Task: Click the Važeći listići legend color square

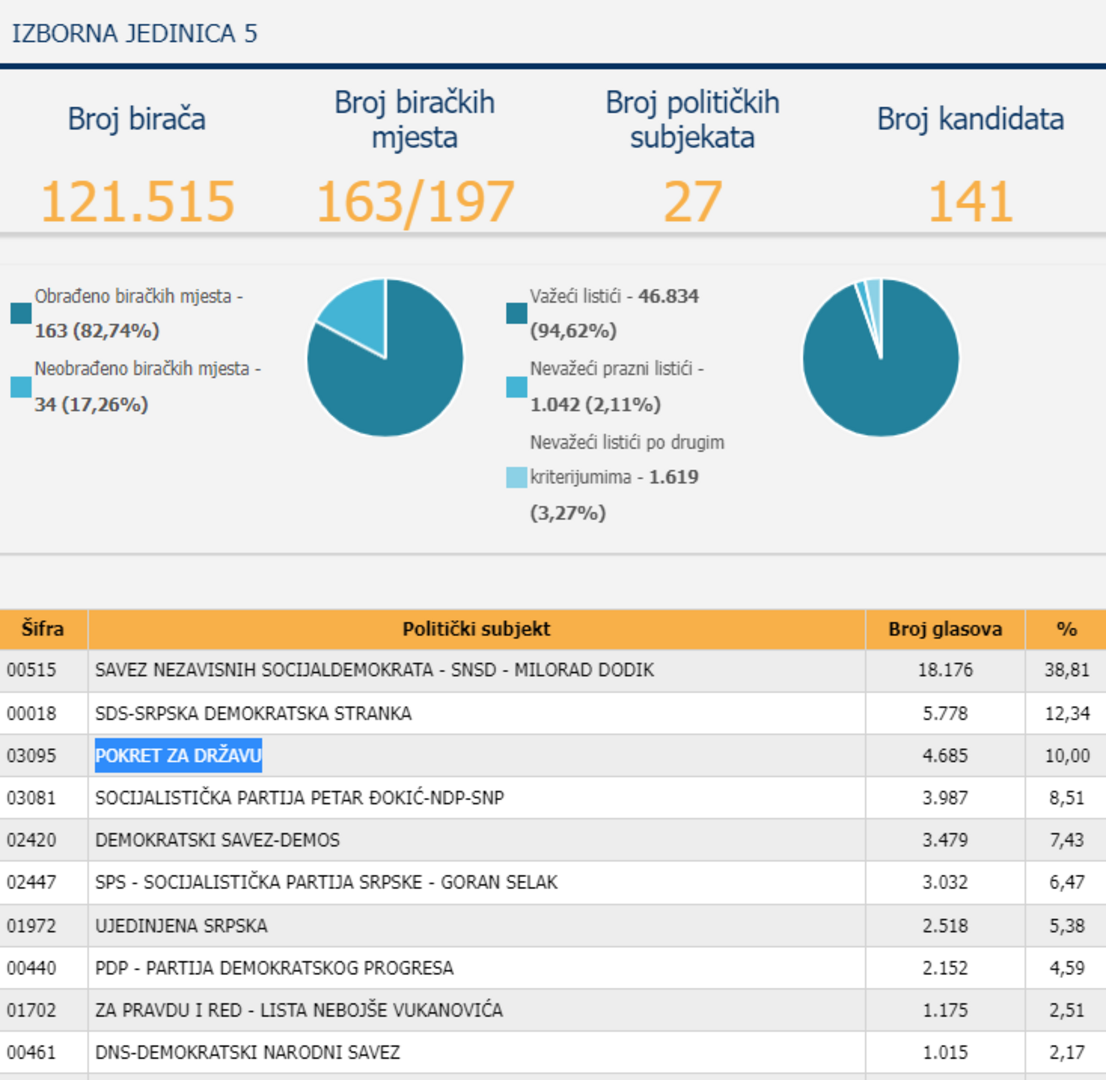Action: (x=516, y=314)
